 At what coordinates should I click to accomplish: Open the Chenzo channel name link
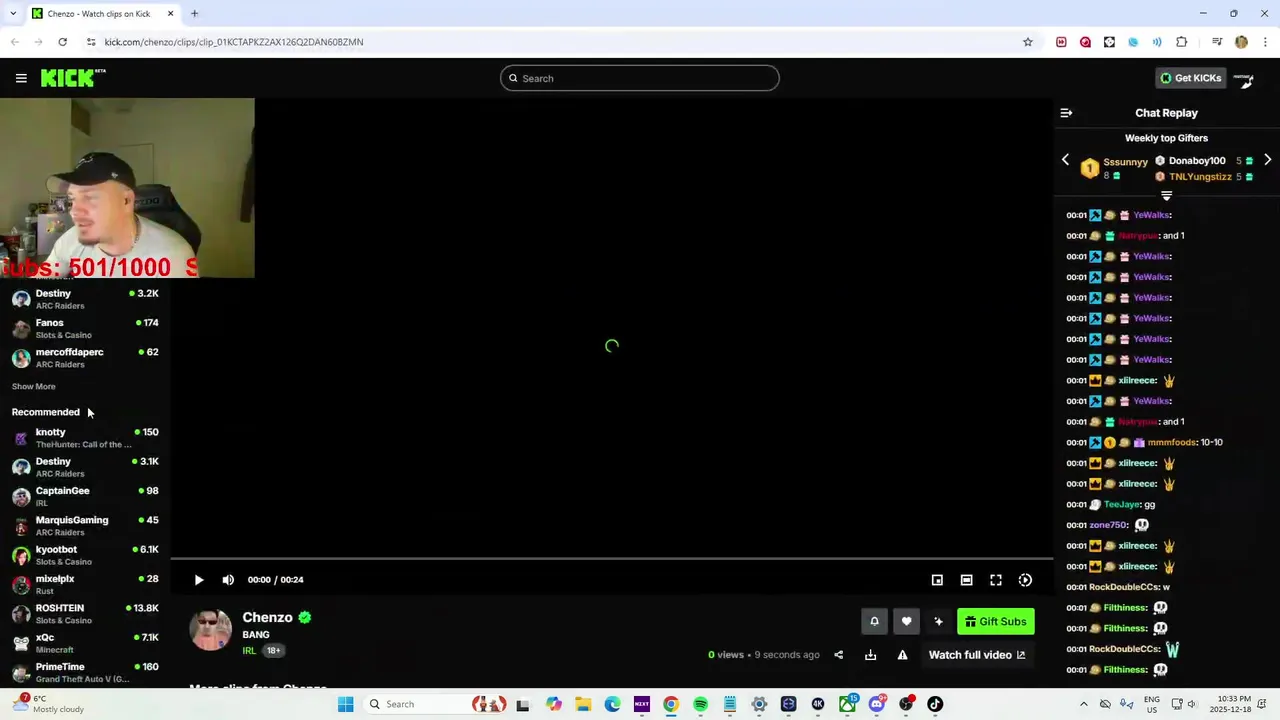click(267, 617)
